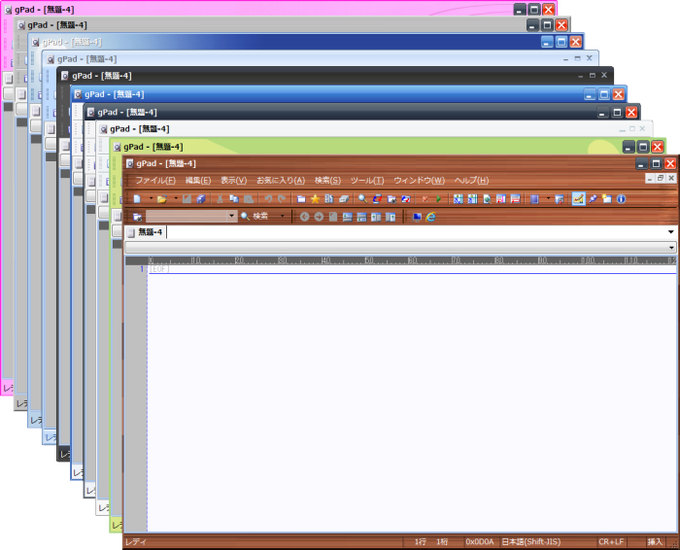The image size is (680, 550).
Task: Select the 無題-4 document tab
Action: (145, 232)
